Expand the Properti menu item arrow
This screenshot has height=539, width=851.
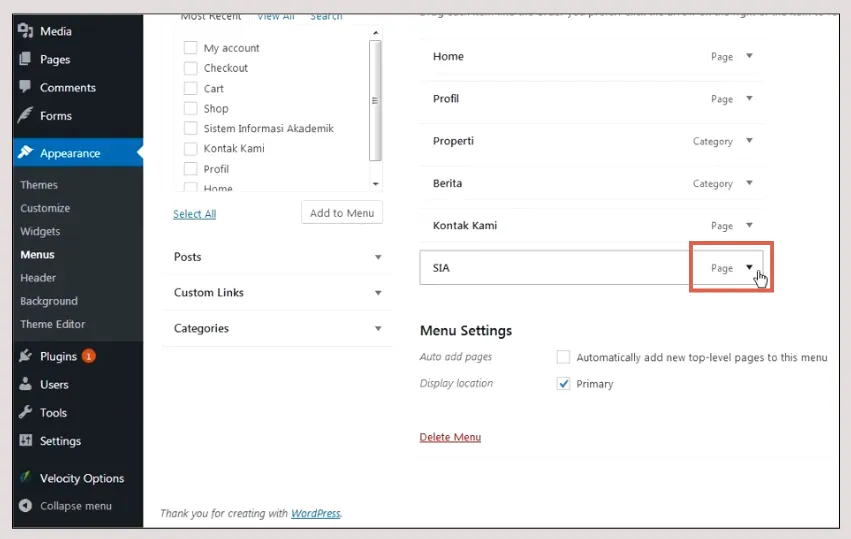tap(749, 141)
